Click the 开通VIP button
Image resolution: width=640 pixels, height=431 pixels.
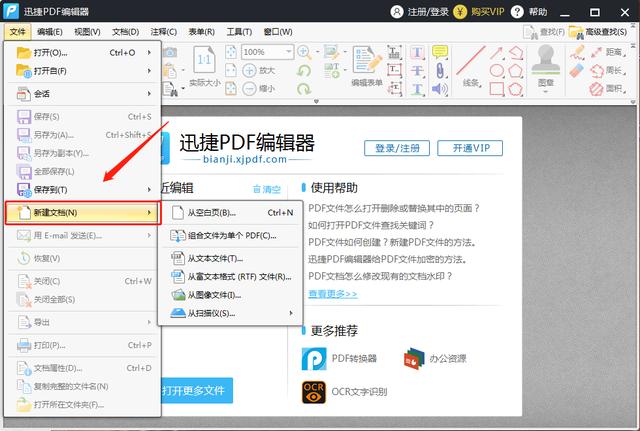pyautogui.click(x=471, y=148)
